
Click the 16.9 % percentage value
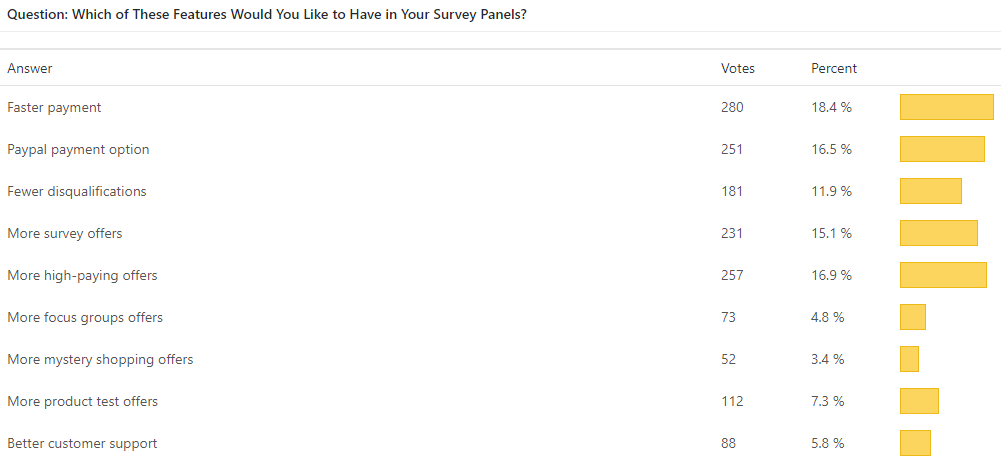(x=831, y=275)
